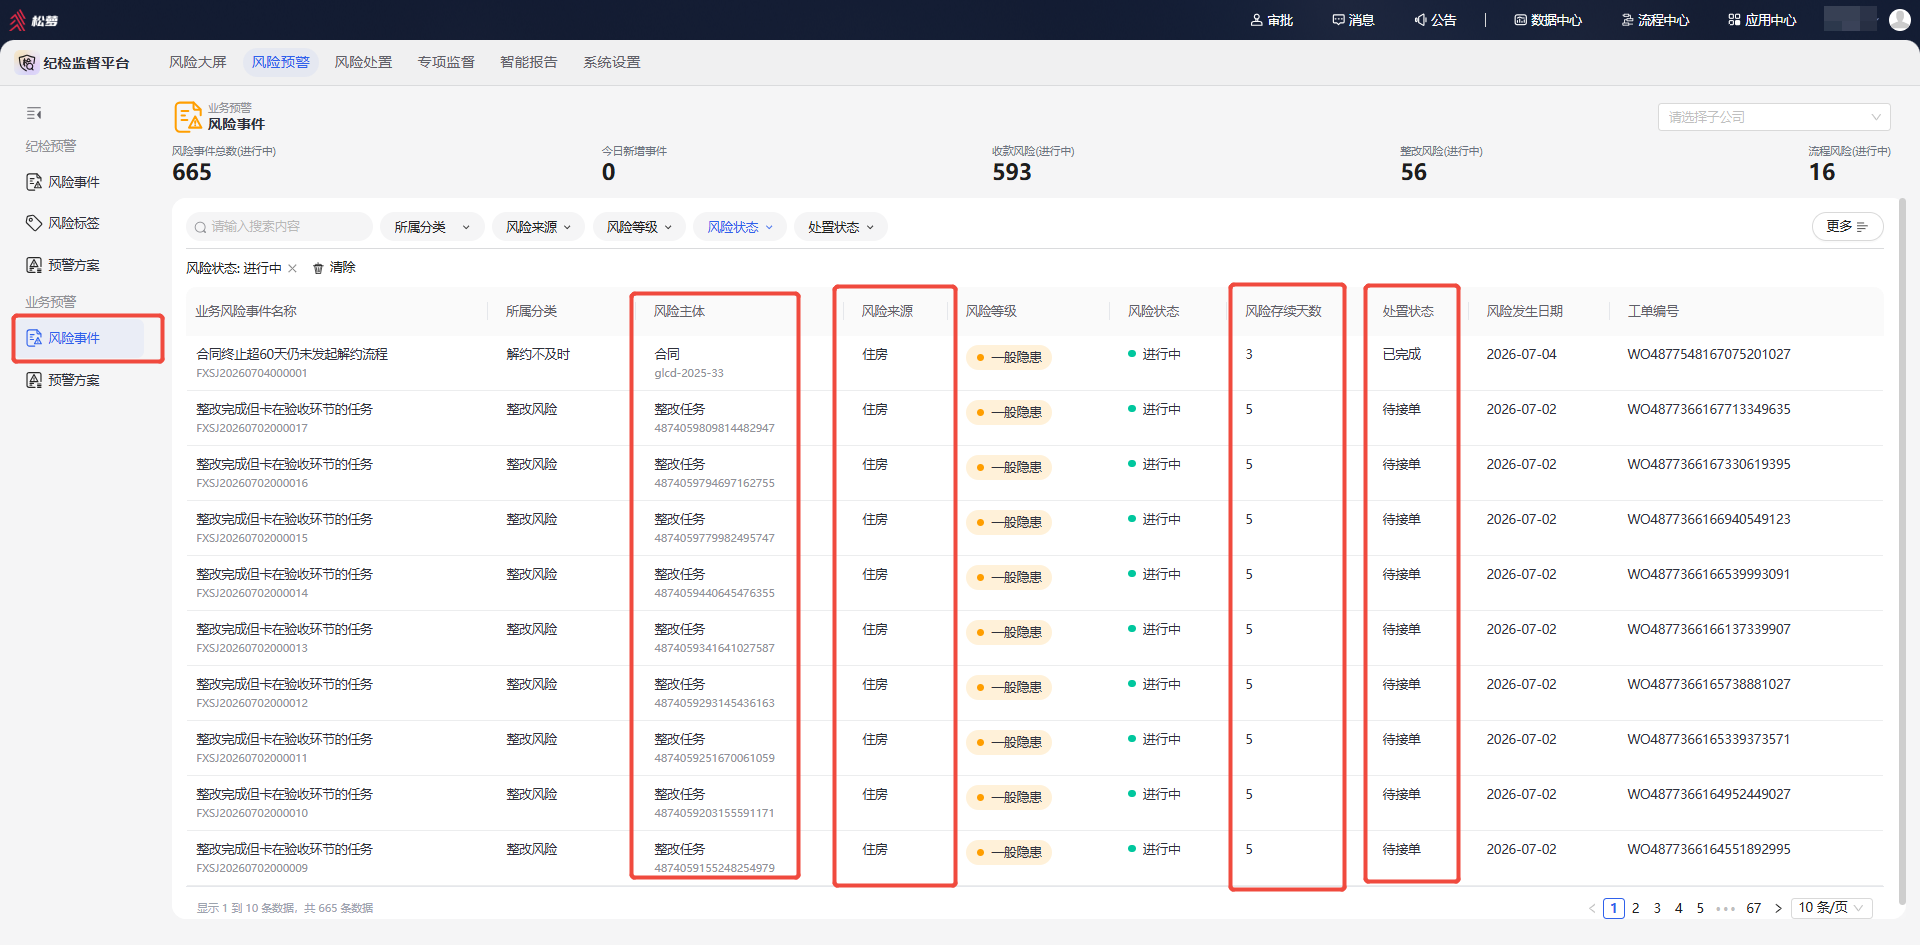The width and height of the screenshot is (1920, 945).
Task: Open 消息 messages in the top bar
Action: coord(1354,20)
